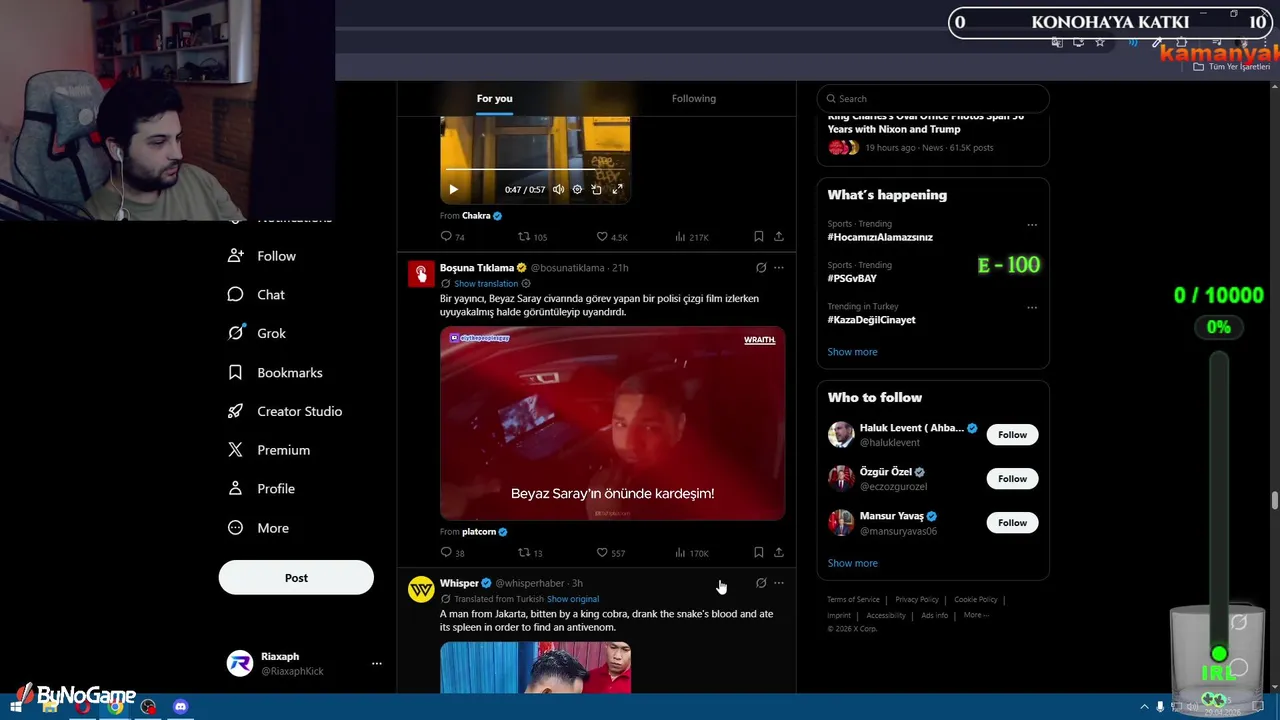
Task: Open video settings gear
Action: click(577, 189)
